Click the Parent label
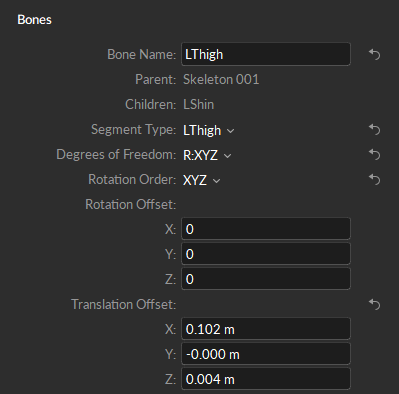 pos(155,79)
